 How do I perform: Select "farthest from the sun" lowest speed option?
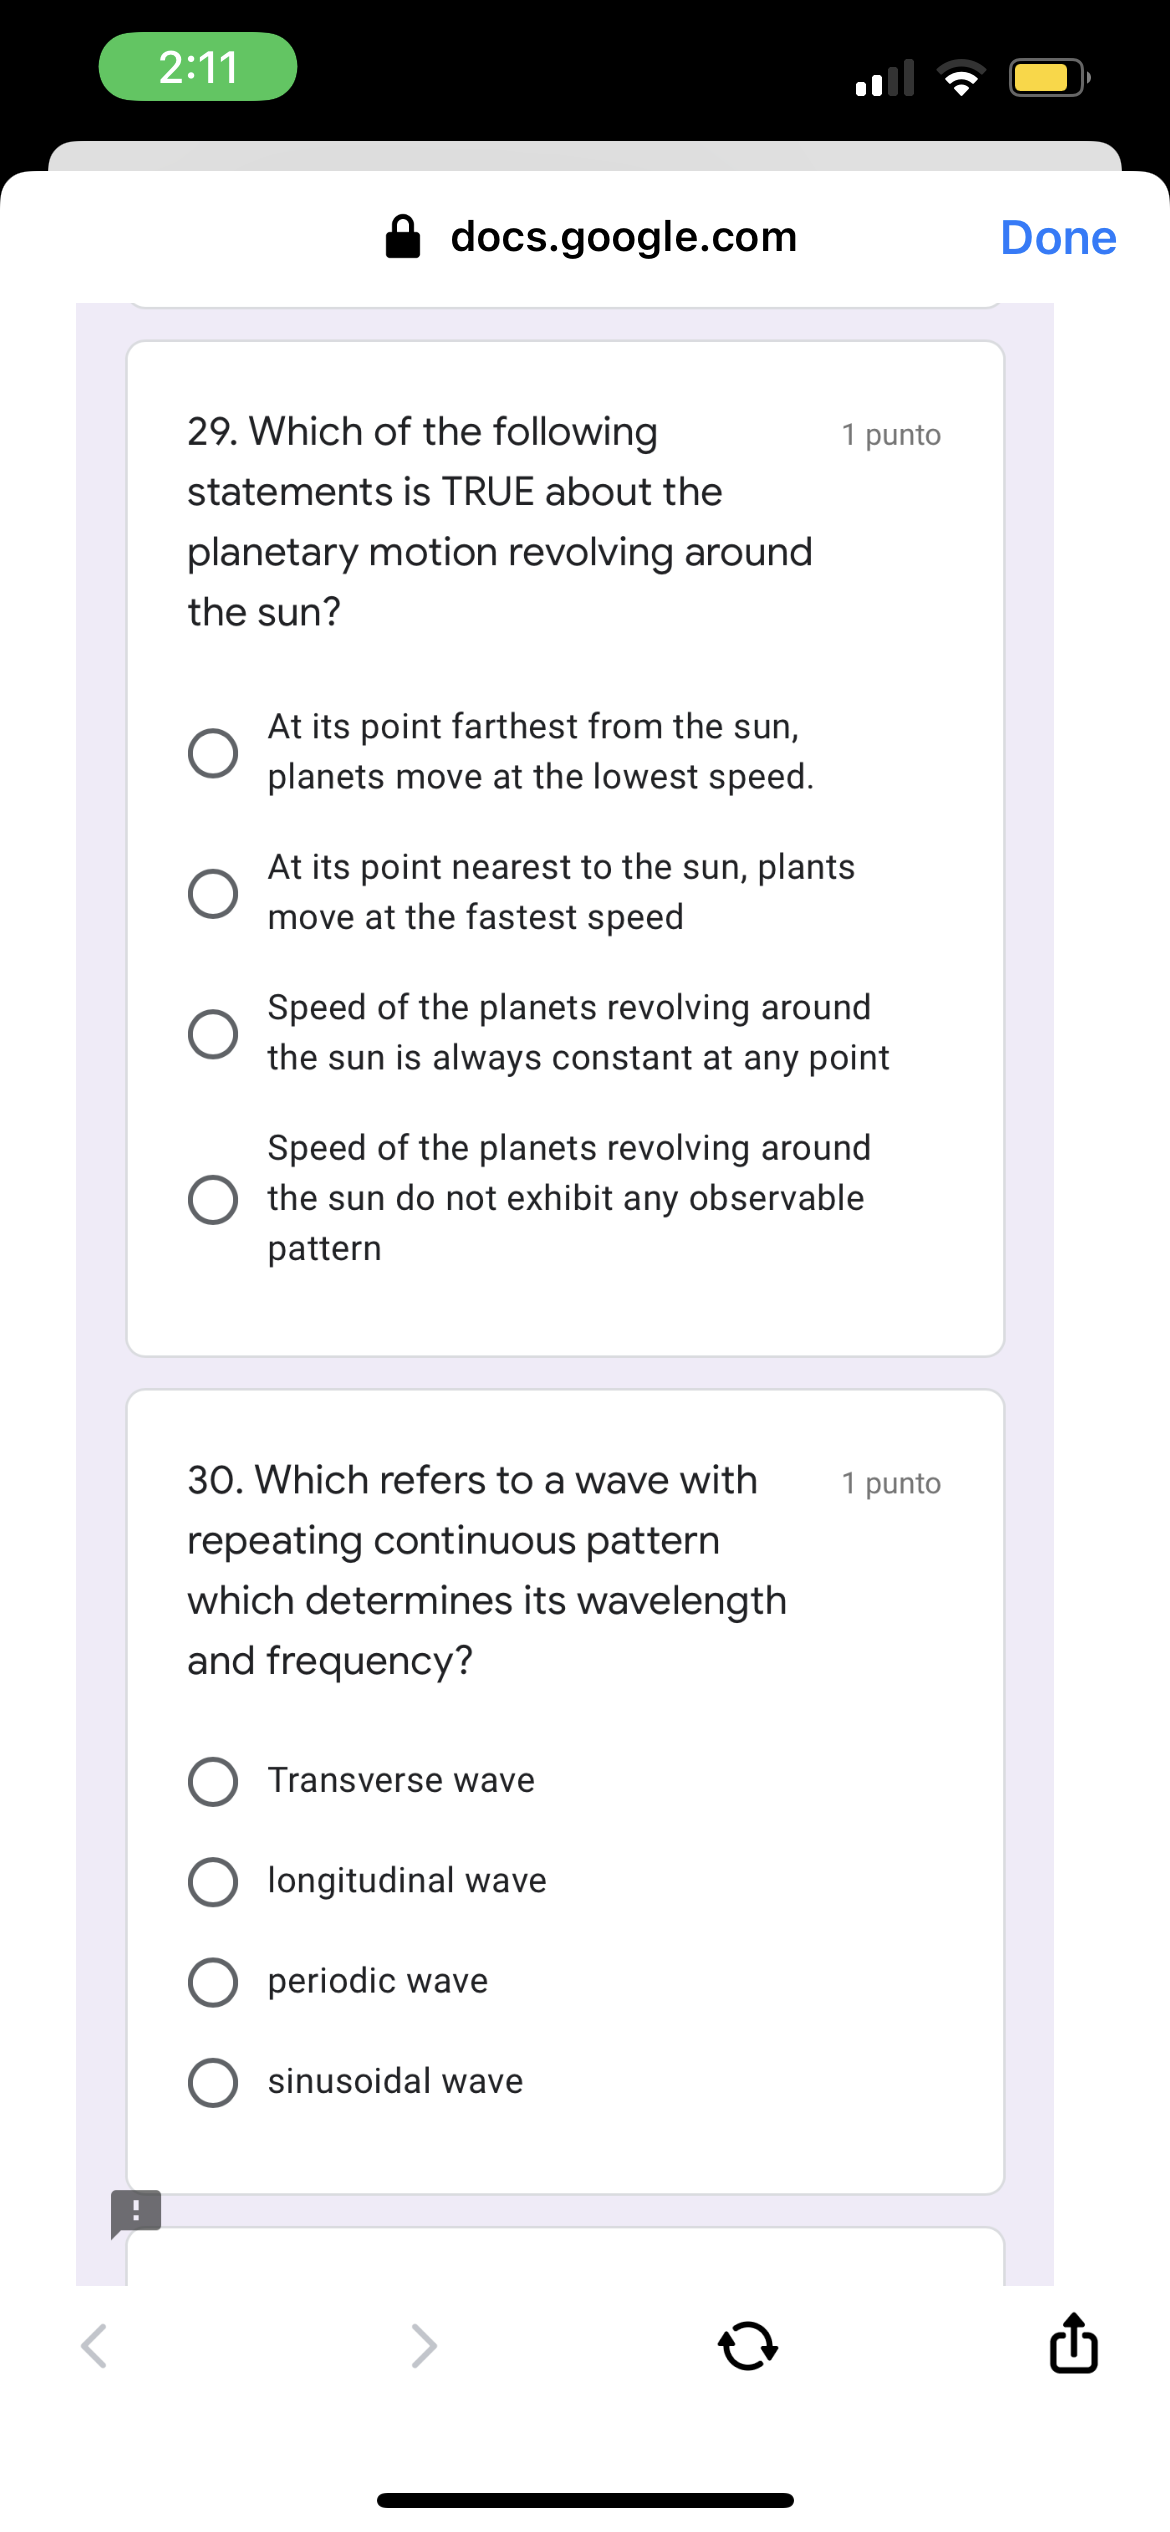[x=213, y=752]
